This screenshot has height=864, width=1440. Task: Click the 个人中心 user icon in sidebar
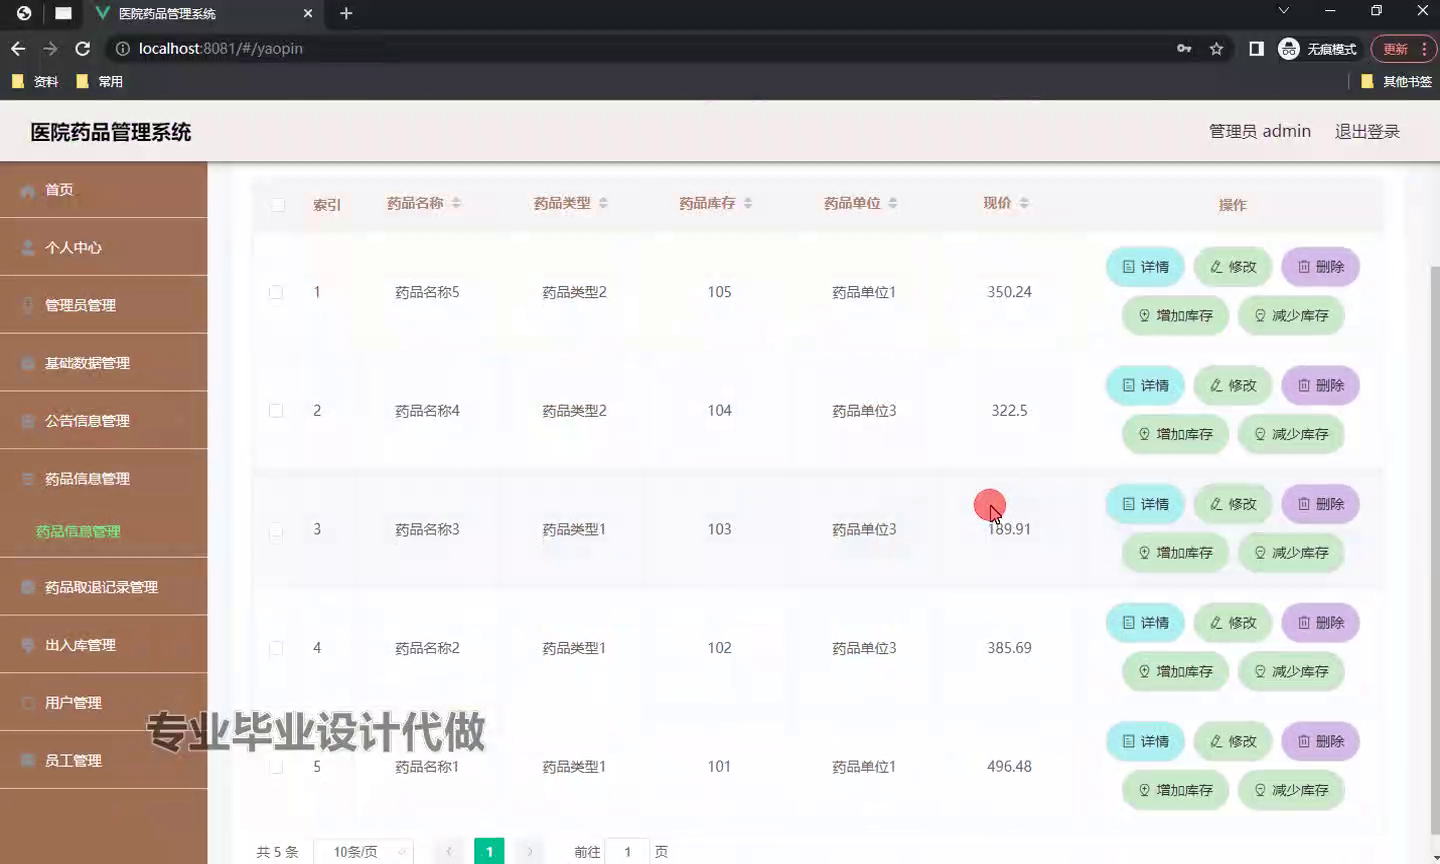(x=28, y=247)
